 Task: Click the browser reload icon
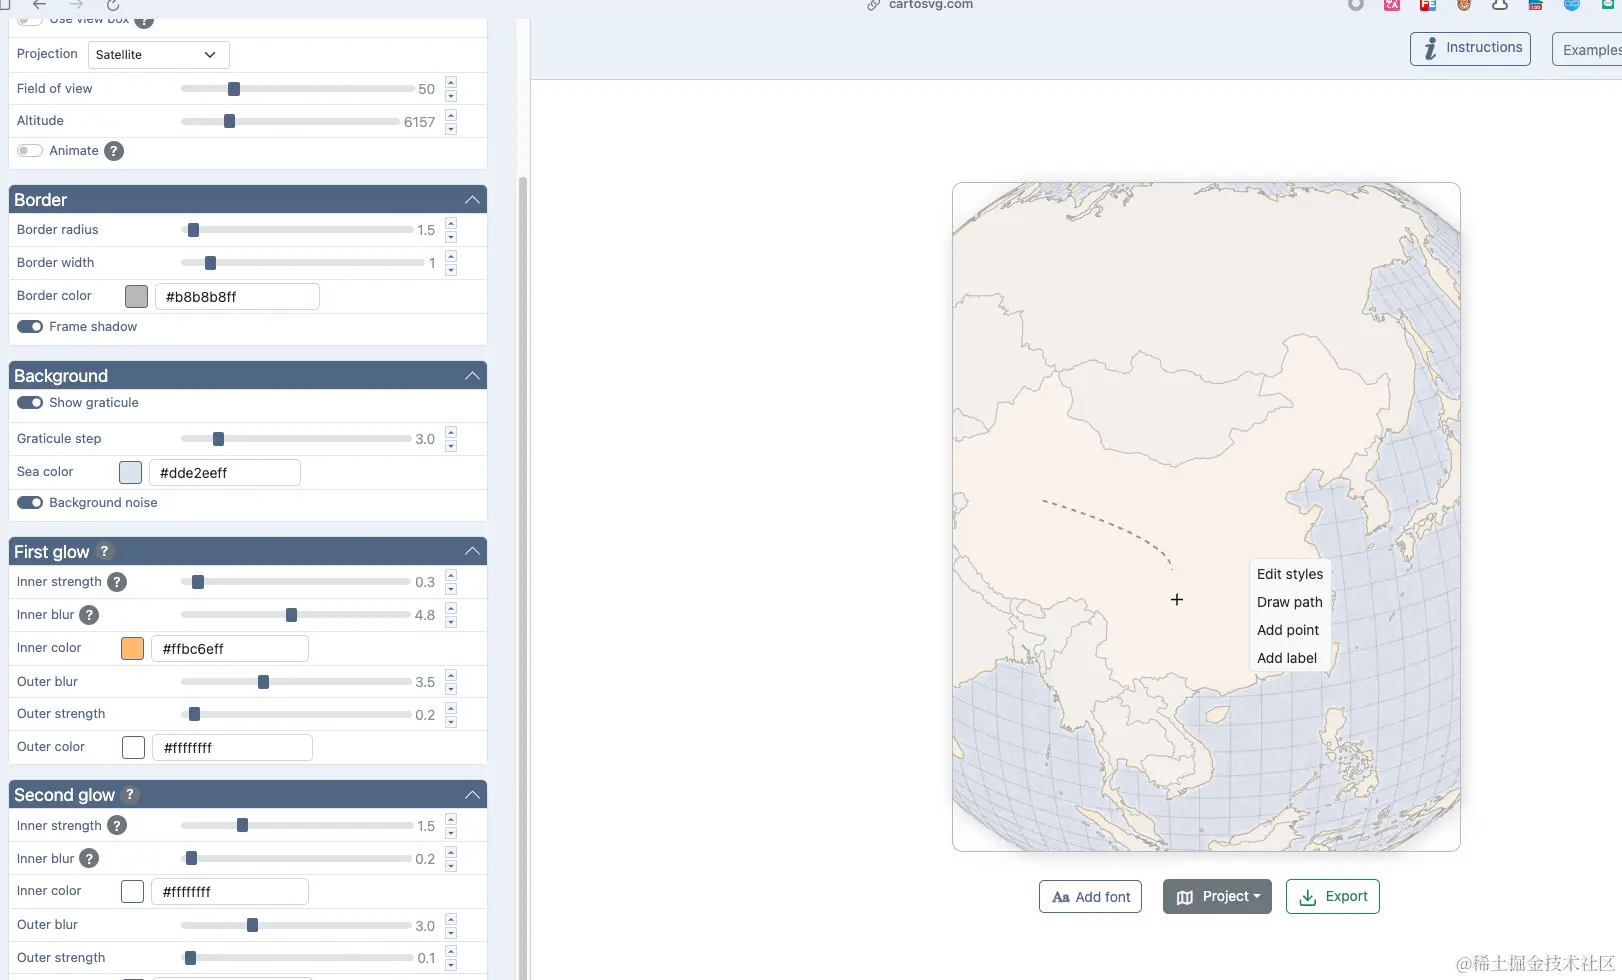click(x=113, y=5)
